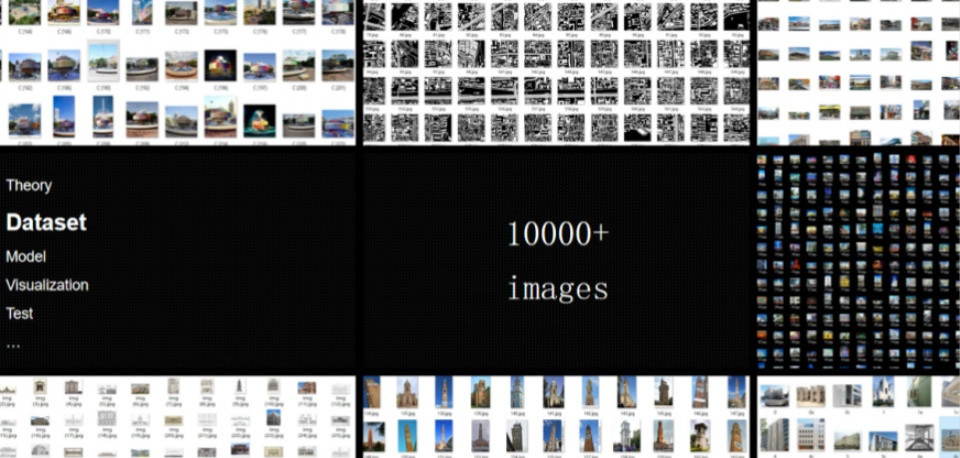Click the word "images" in center panel

557,289
